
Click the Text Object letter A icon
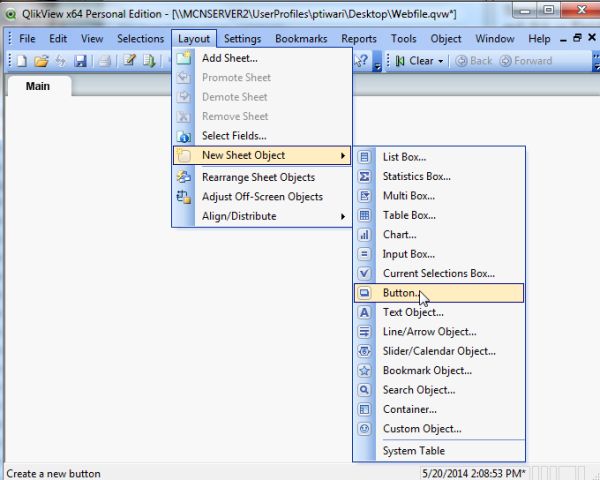tap(364, 312)
